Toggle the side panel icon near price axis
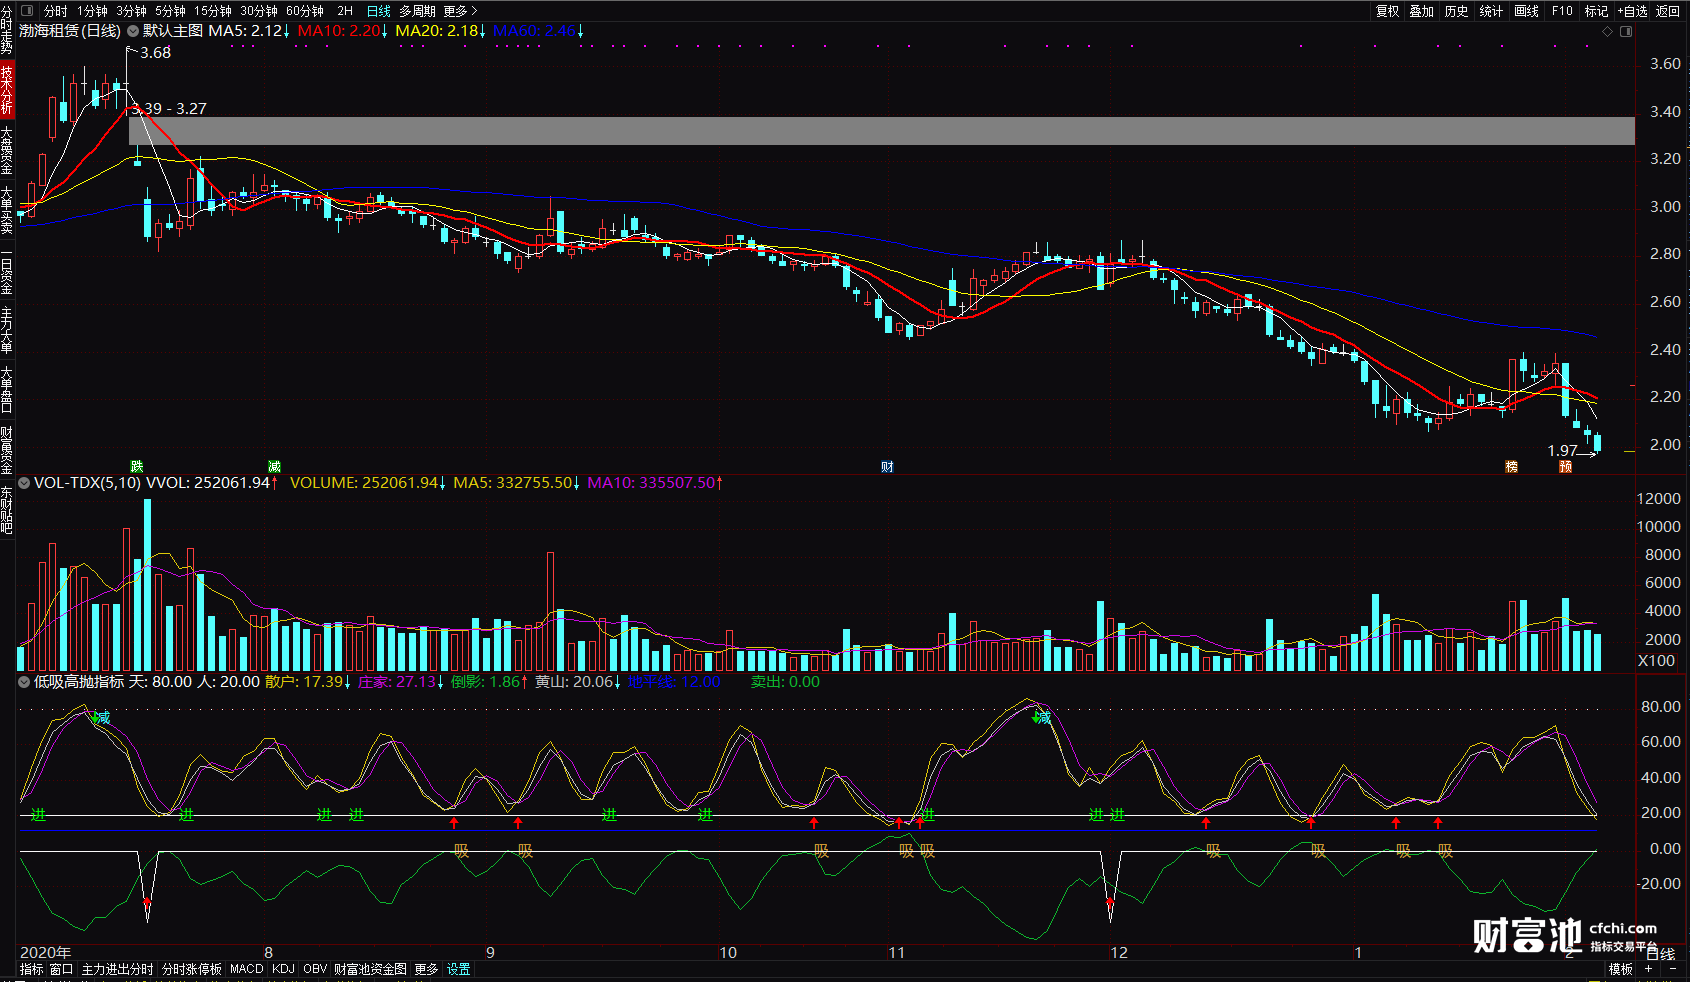Screen dimensions: 1690x982 pyautogui.click(x=1626, y=32)
